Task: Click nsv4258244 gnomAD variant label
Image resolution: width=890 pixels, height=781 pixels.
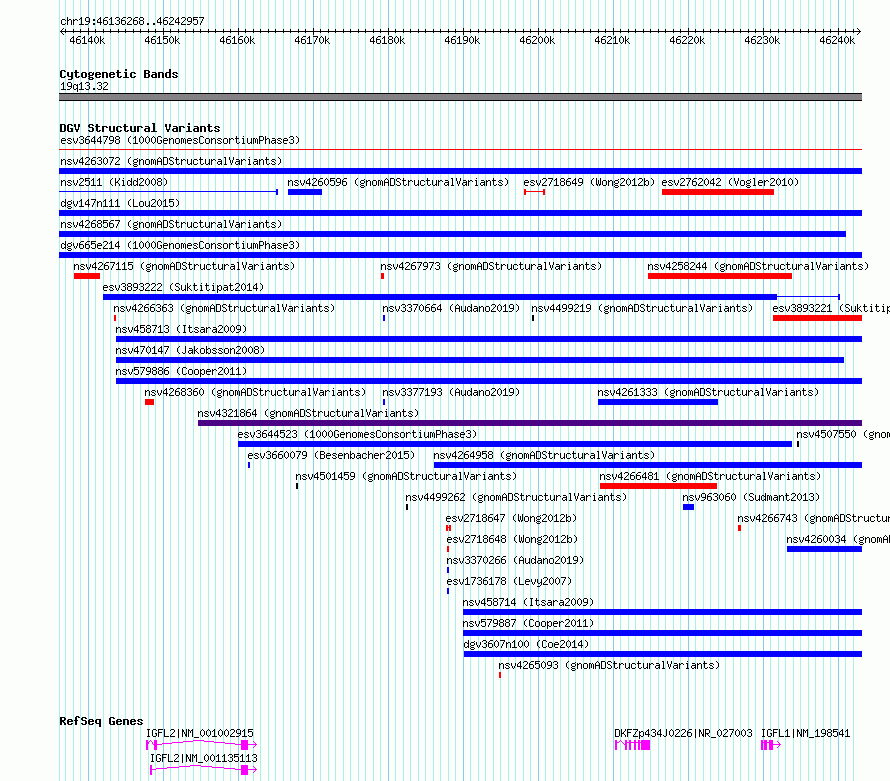Action: coord(758,266)
